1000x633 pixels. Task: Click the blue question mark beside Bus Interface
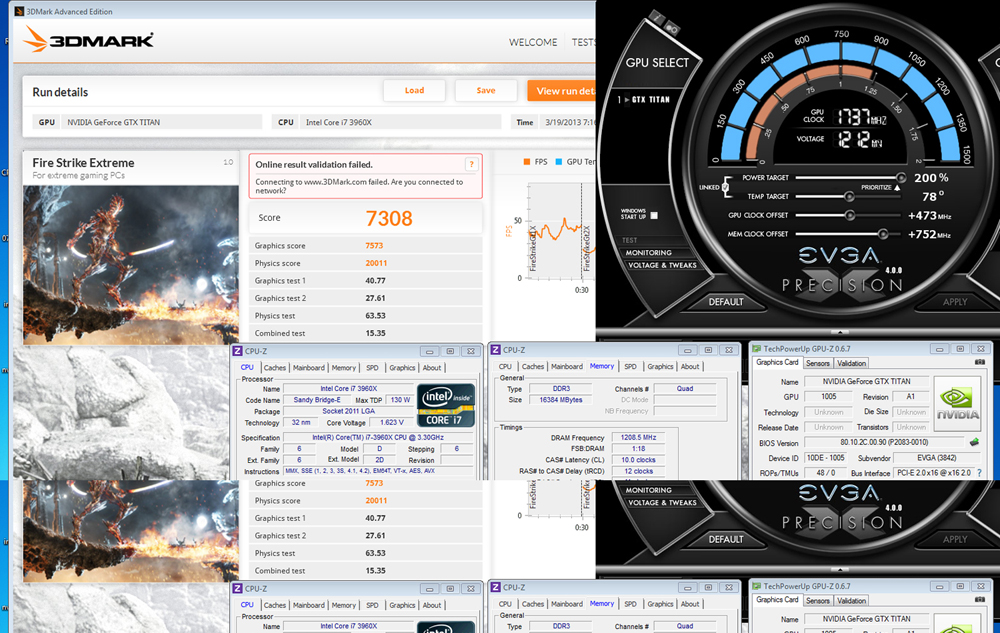[x=980, y=473]
